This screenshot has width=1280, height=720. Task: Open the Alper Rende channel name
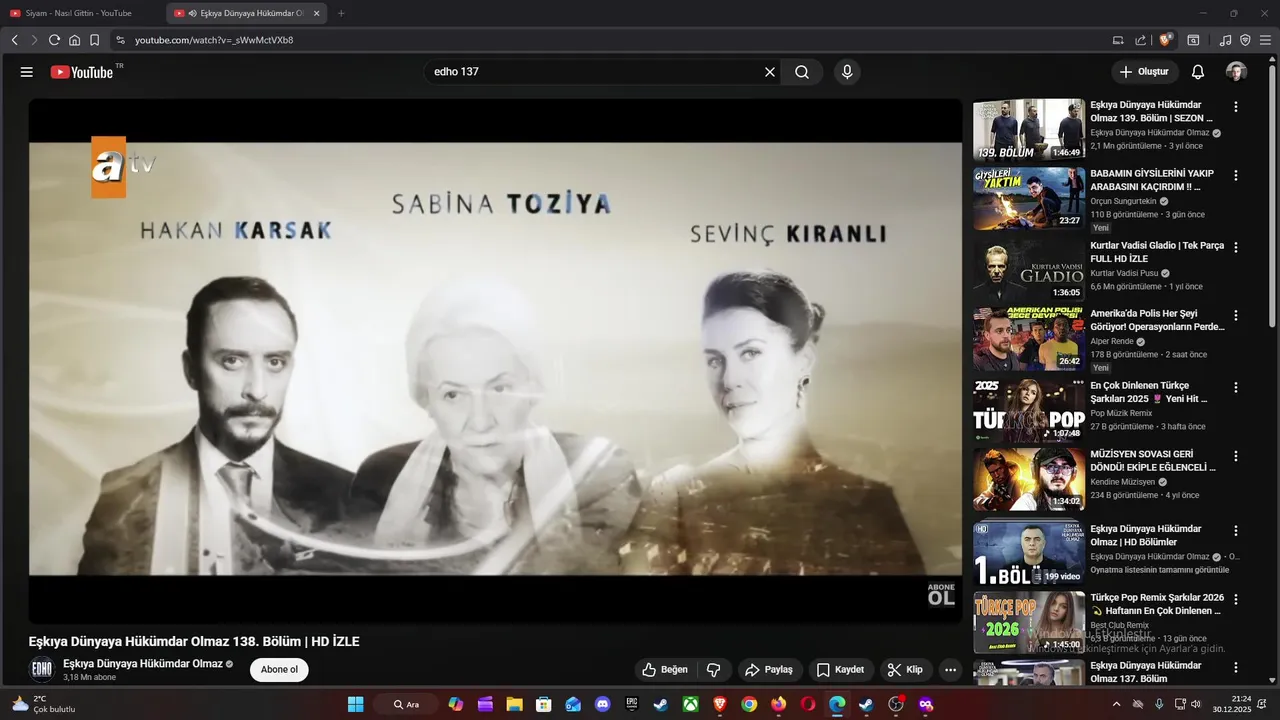(x=1112, y=341)
